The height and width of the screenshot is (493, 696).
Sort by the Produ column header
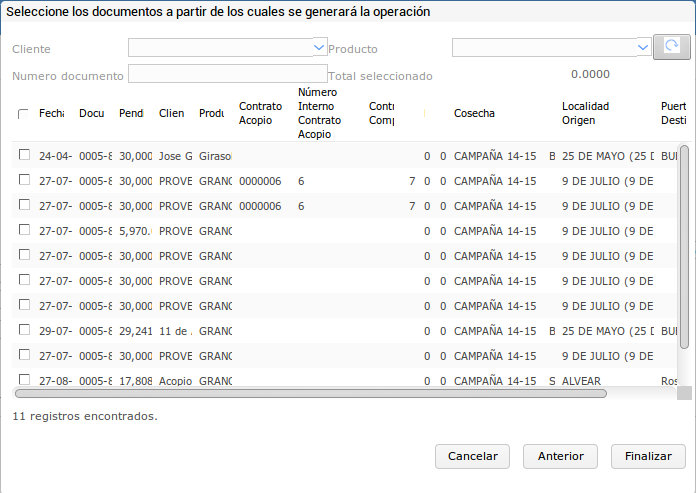point(212,113)
